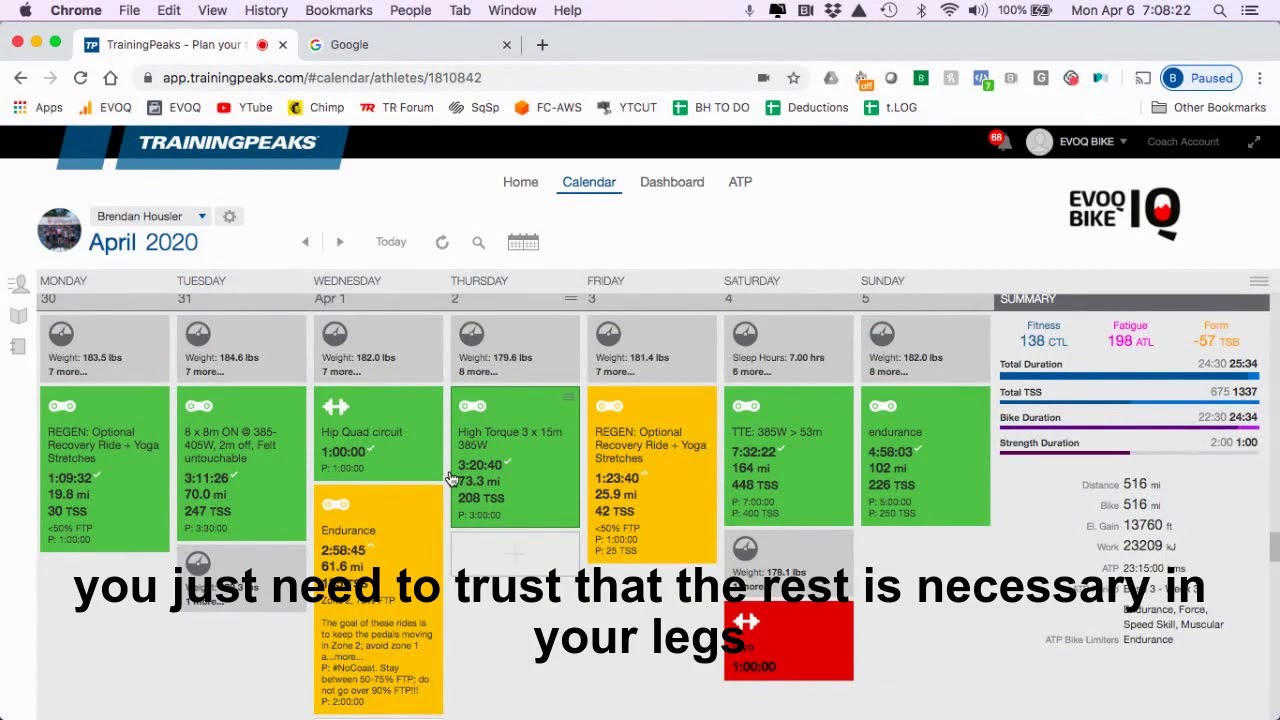This screenshot has height=720, width=1280.
Task: Expand Wednesday's 7 more metrics
Action: [x=341, y=372]
